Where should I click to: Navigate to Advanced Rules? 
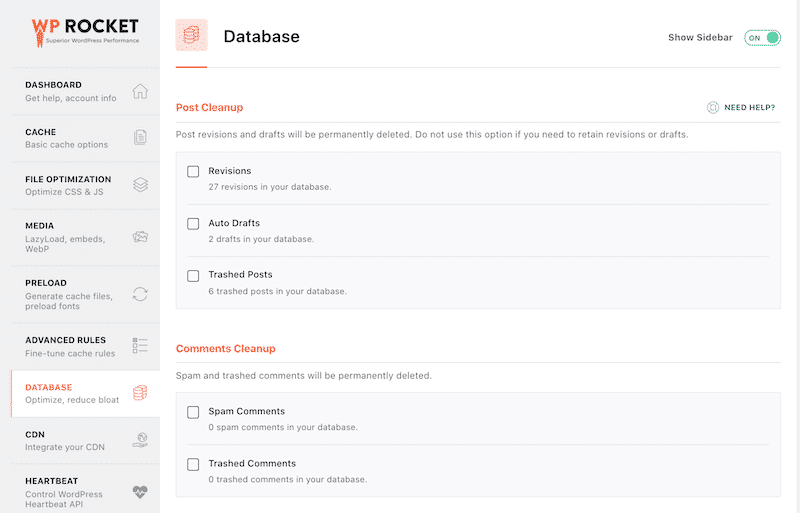tap(85, 347)
